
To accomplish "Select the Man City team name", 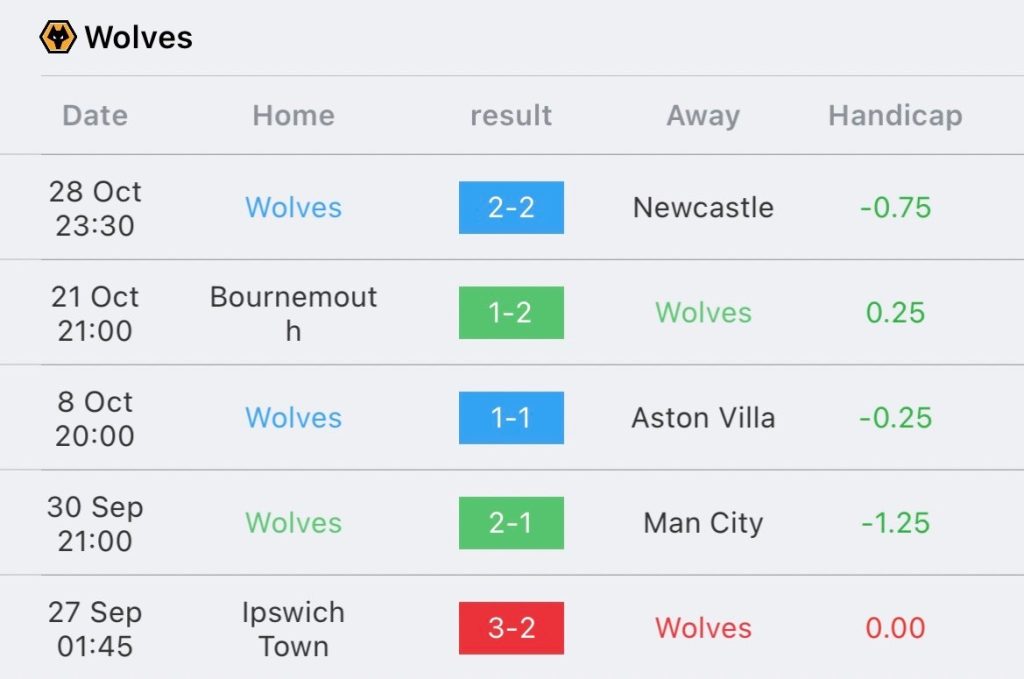I will (703, 523).
